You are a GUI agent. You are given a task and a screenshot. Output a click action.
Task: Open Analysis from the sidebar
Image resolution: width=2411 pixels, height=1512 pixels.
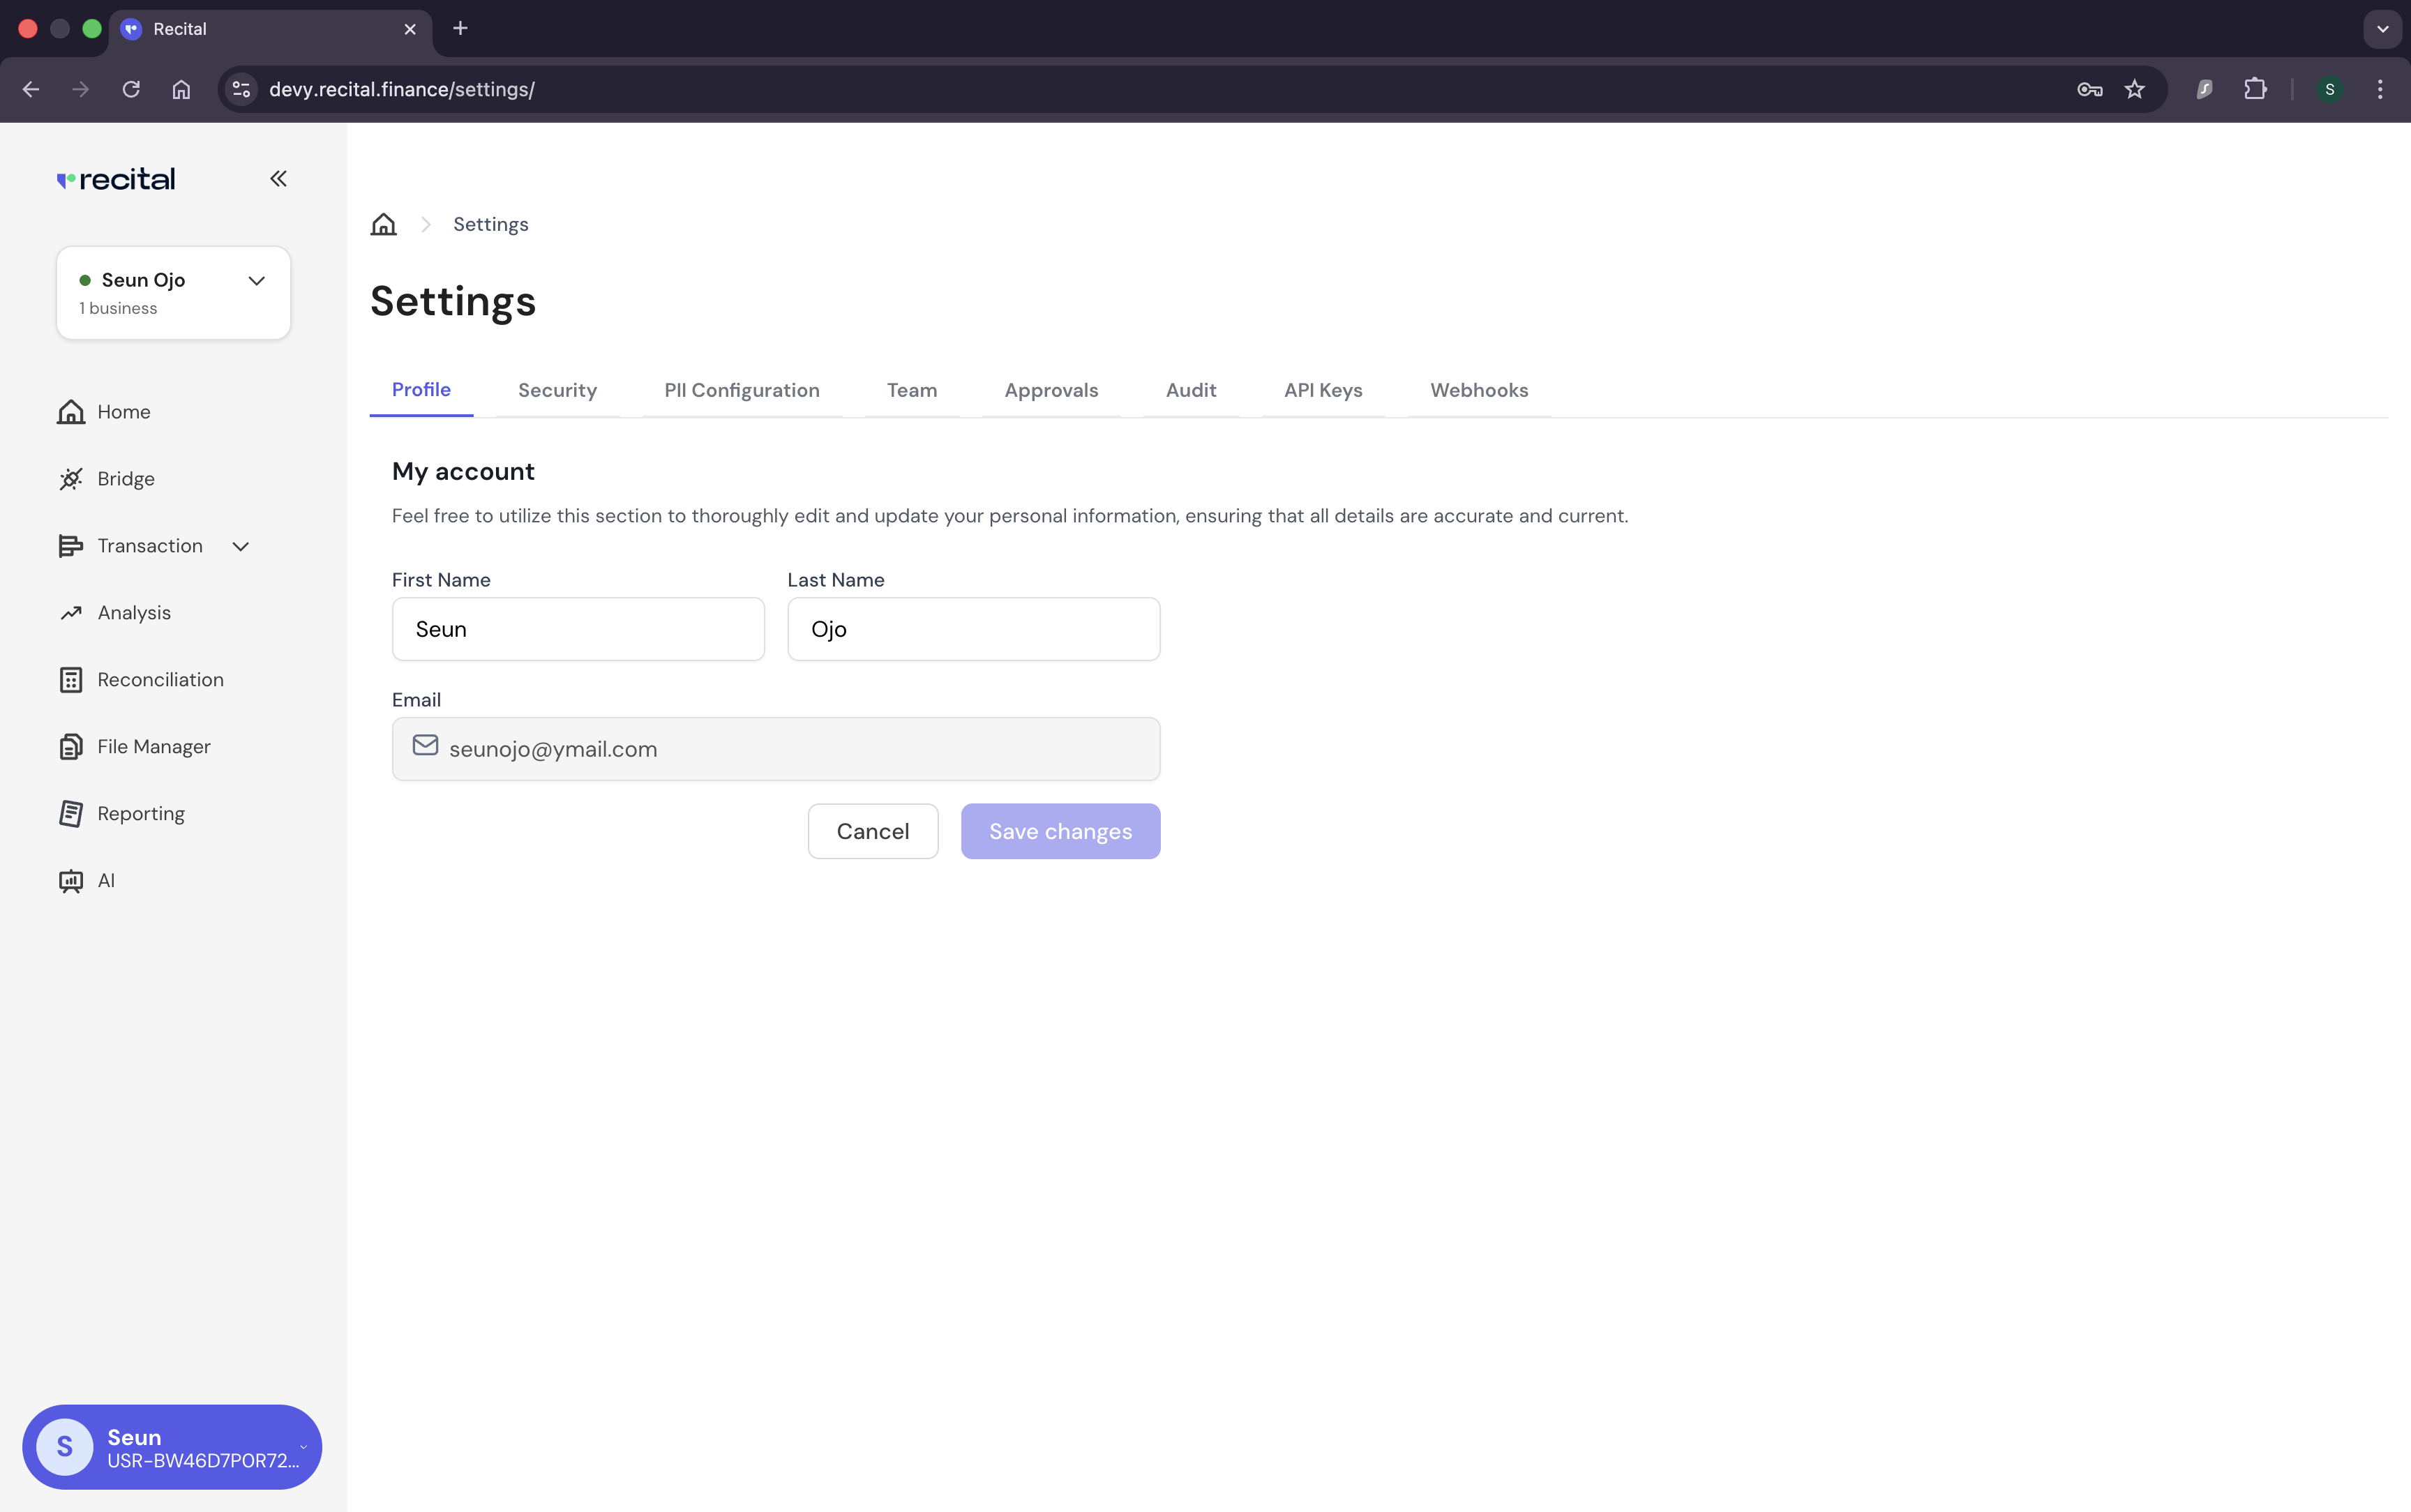133,613
